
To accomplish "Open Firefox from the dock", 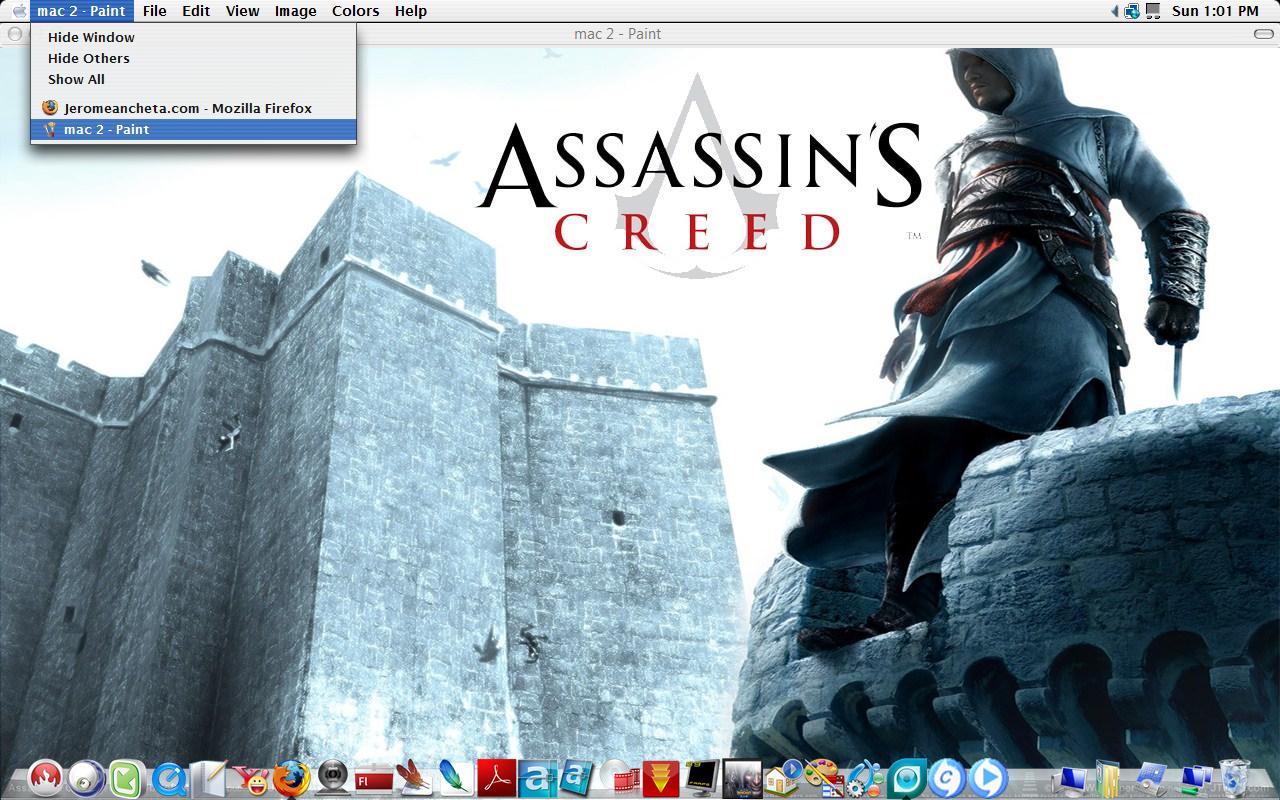I will (291, 778).
